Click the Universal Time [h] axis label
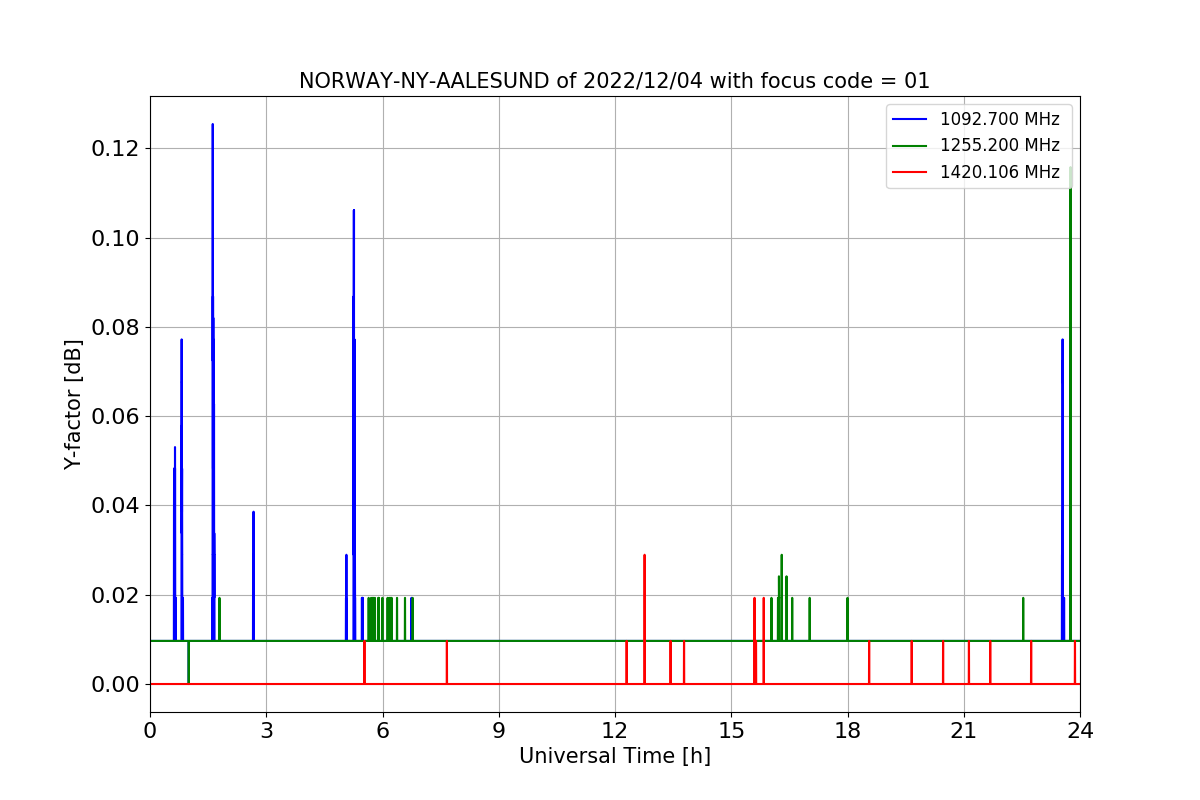 pyautogui.click(x=615, y=756)
